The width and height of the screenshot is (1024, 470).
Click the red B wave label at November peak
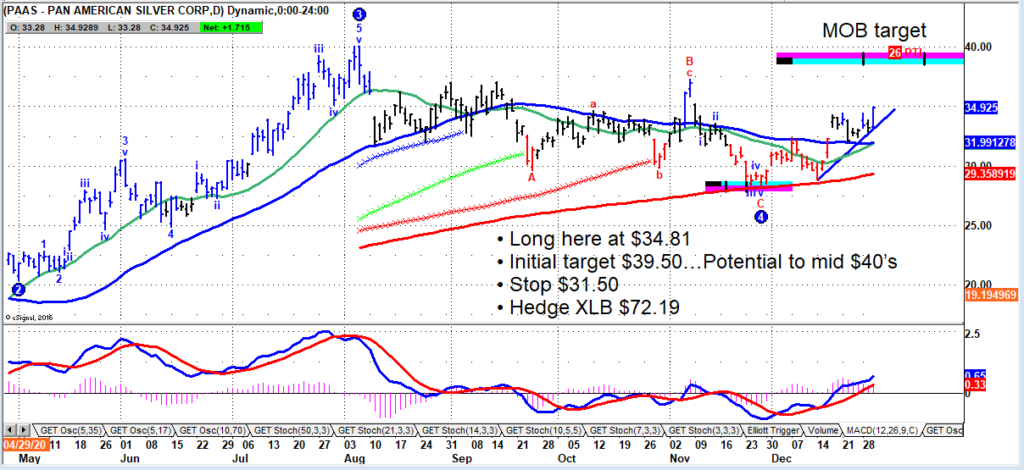pyautogui.click(x=689, y=61)
